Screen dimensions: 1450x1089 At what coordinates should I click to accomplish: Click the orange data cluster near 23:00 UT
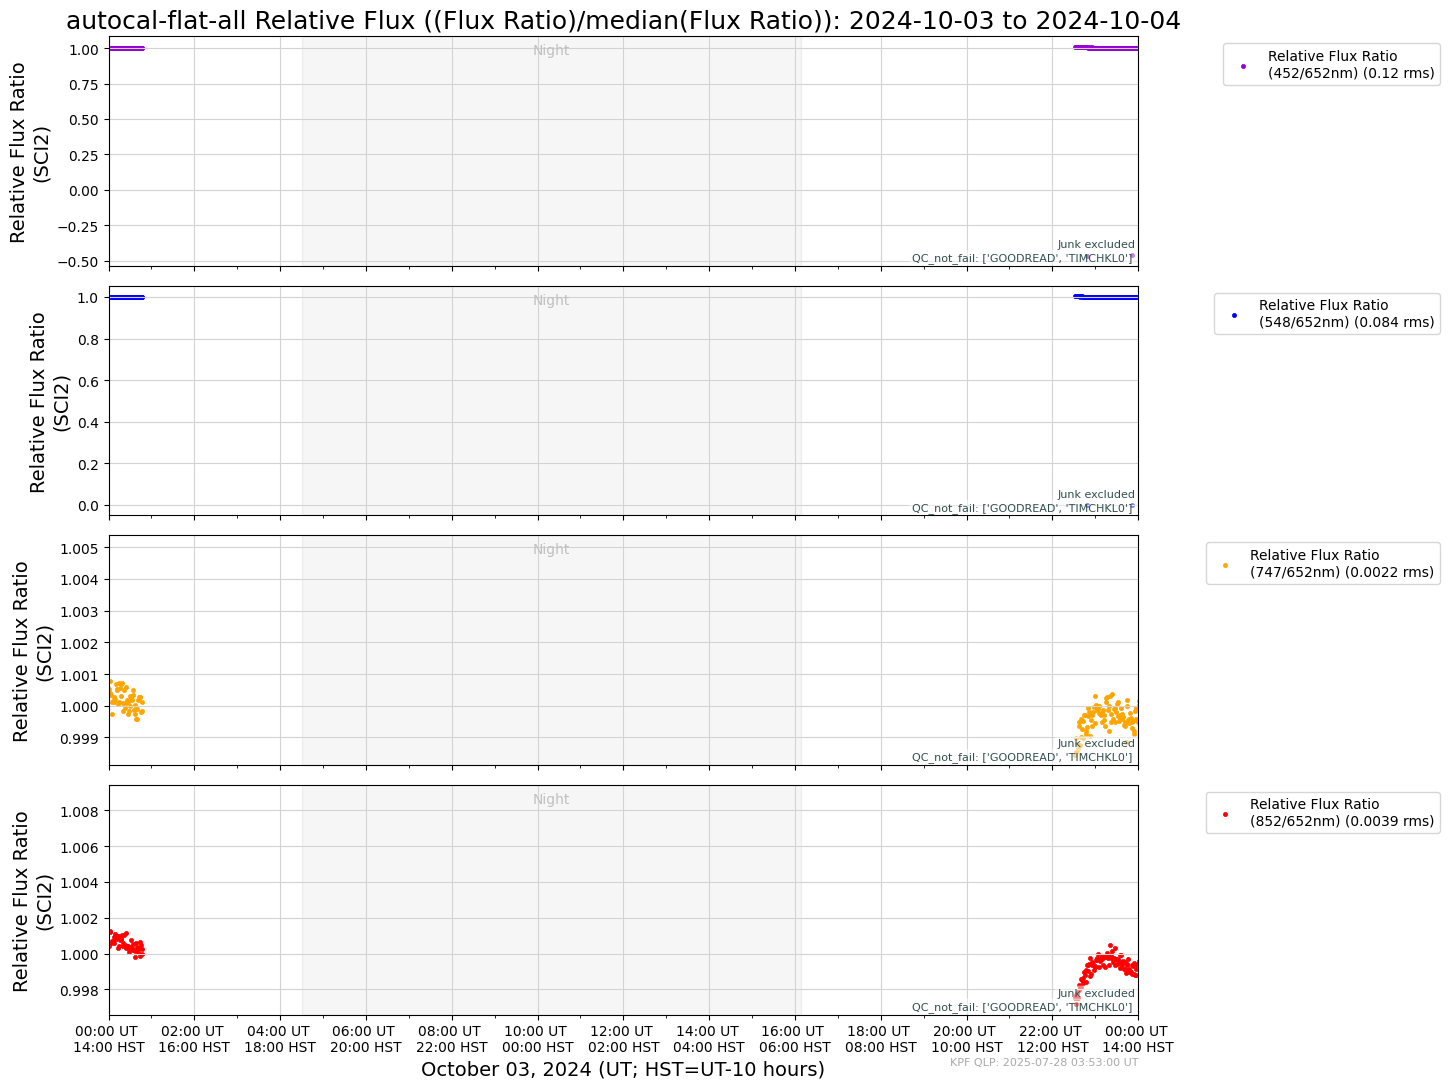coord(1108,717)
